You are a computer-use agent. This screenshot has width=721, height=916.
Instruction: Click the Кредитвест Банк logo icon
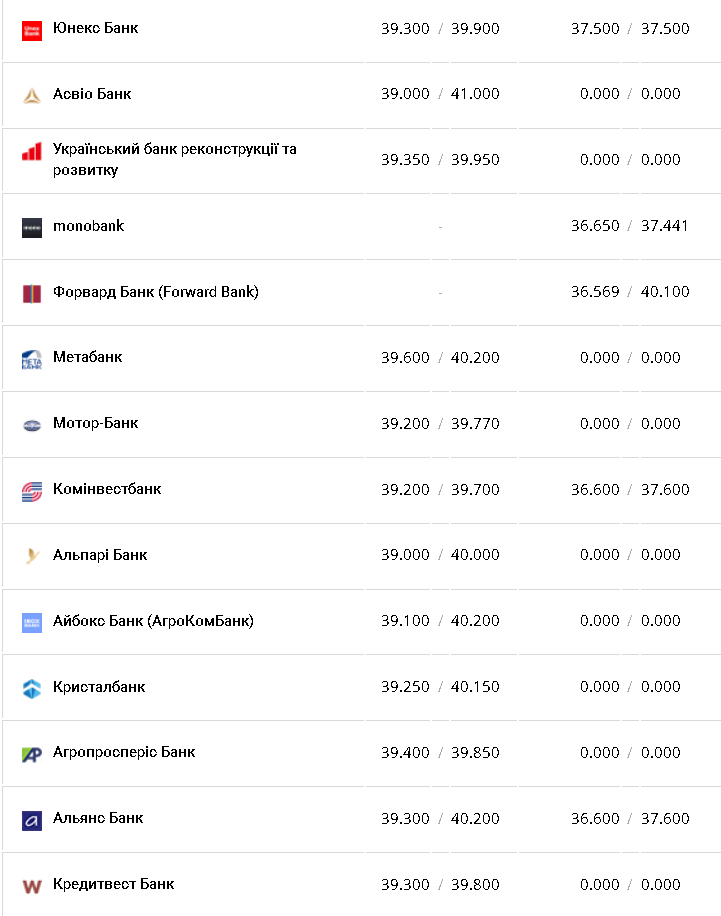(32, 886)
